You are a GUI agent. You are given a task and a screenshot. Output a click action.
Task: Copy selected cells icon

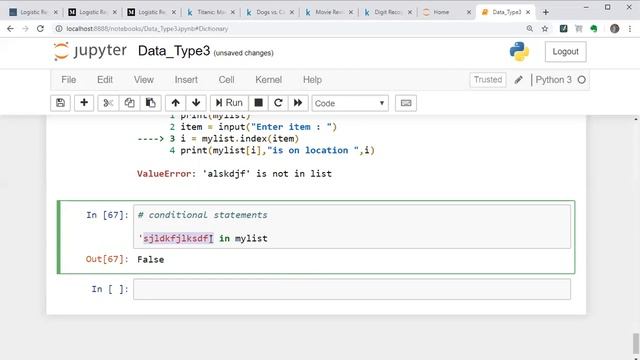pyautogui.click(x=129, y=103)
